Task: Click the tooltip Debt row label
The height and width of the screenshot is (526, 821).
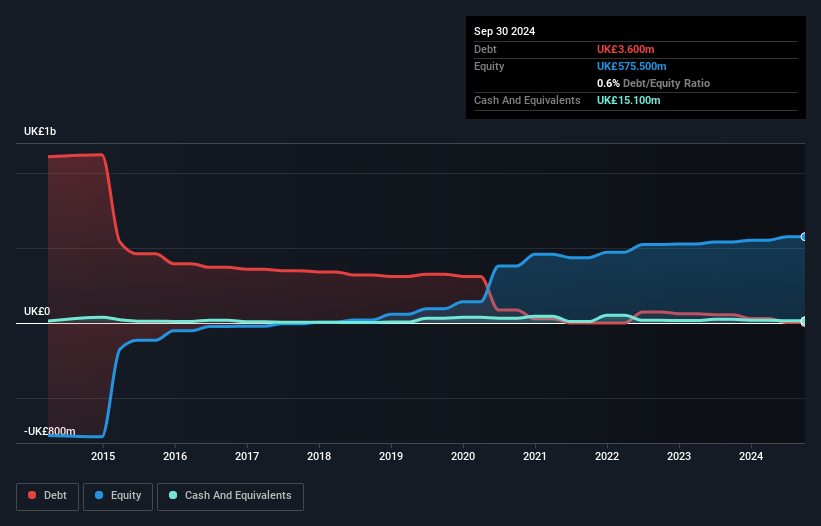Action: [485, 49]
